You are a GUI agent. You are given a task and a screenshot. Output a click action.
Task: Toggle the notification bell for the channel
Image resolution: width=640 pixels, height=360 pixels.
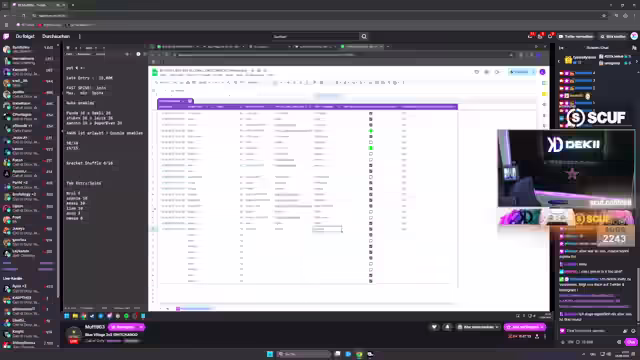pyautogui.click(x=447, y=327)
